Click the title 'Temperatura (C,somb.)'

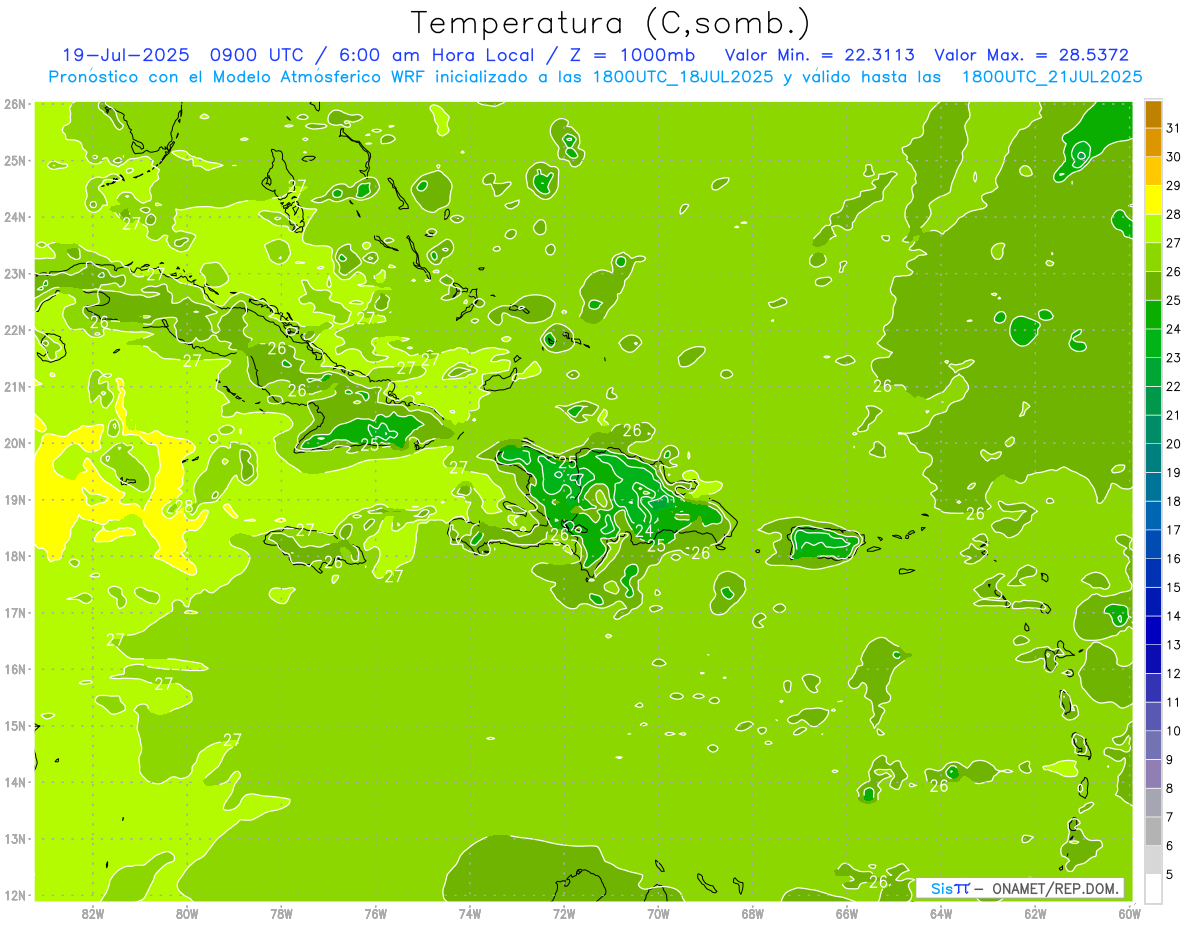pos(611,23)
